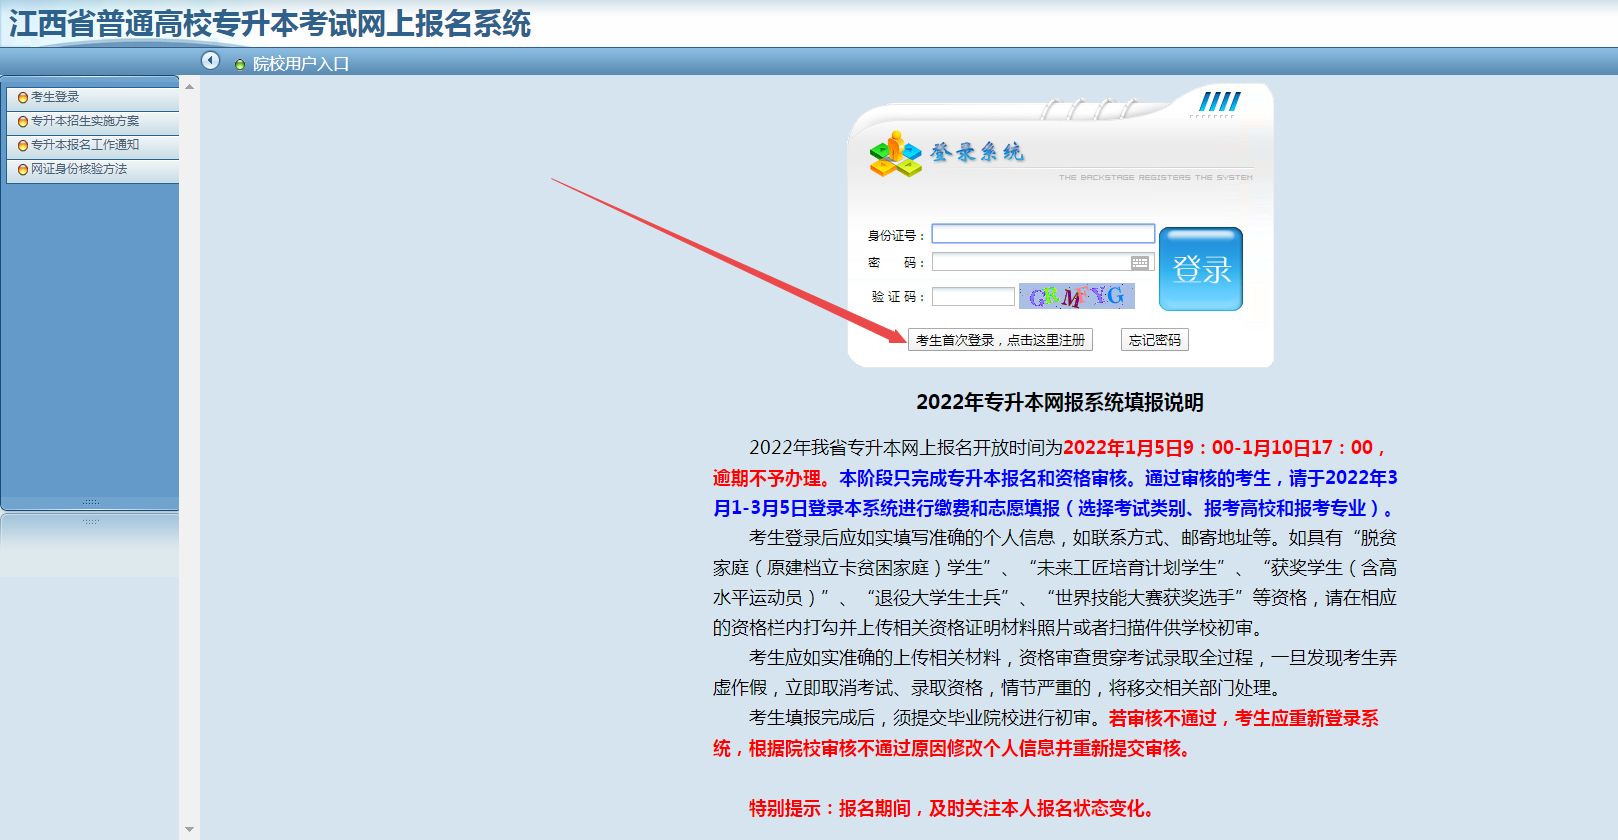Click the orange bullet icon beside 网证身份核验方法

[23, 170]
